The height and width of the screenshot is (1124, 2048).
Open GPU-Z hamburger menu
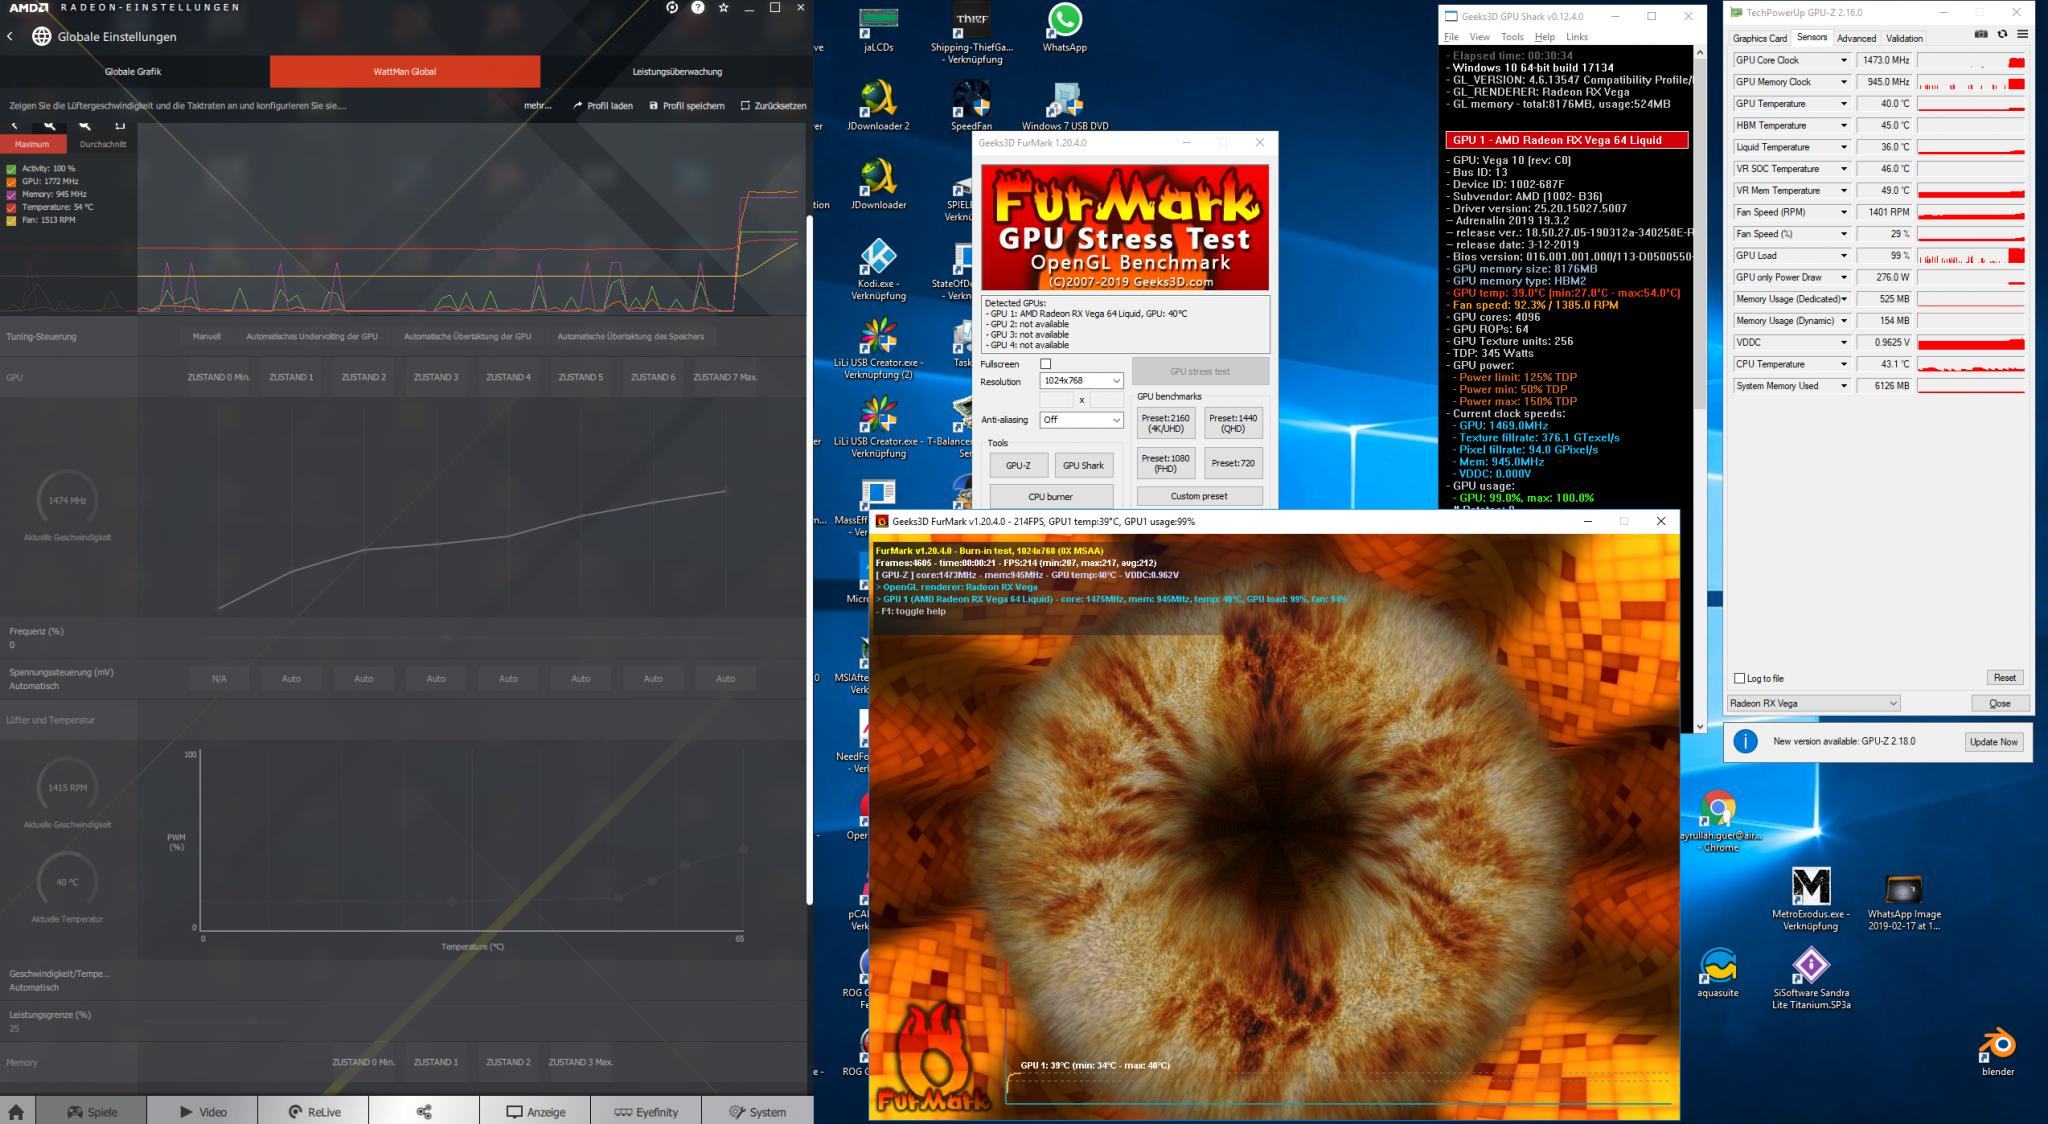pyautogui.click(x=2022, y=34)
